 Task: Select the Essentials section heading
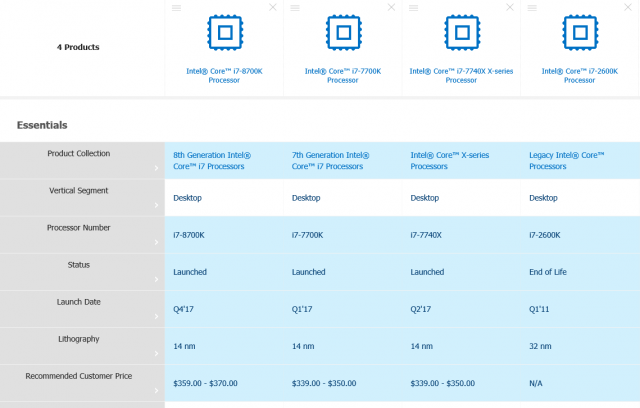pyautogui.click(x=42, y=125)
